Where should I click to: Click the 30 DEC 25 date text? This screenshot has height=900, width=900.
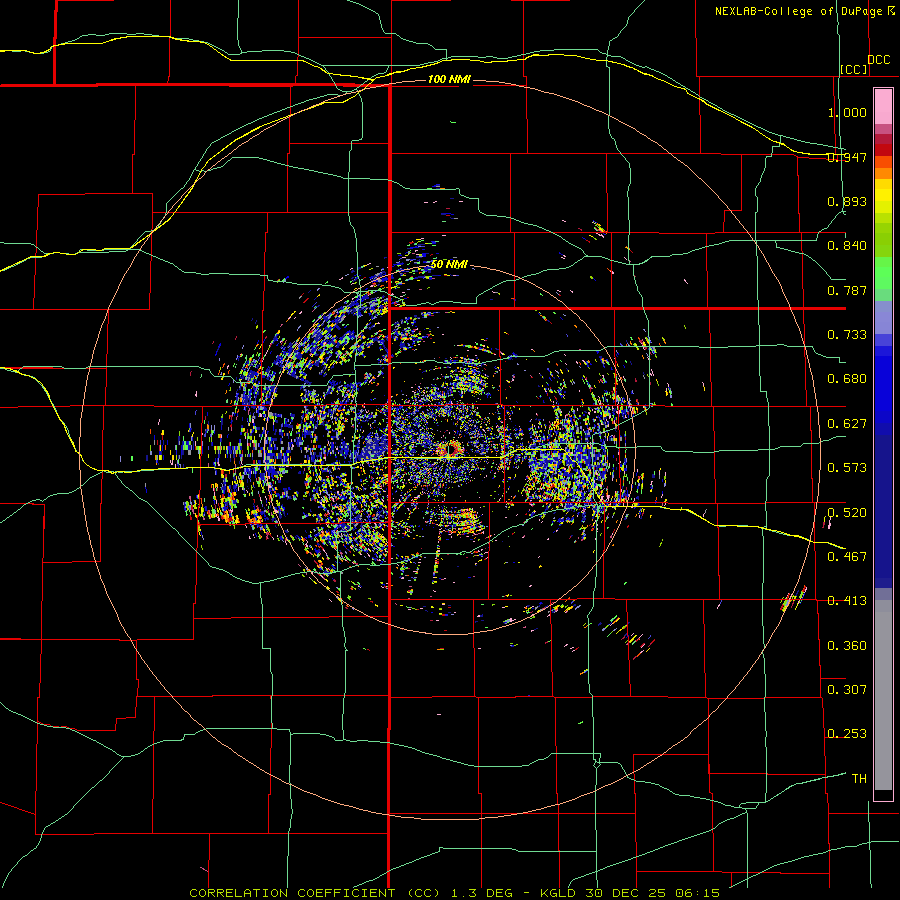[626, 893]
